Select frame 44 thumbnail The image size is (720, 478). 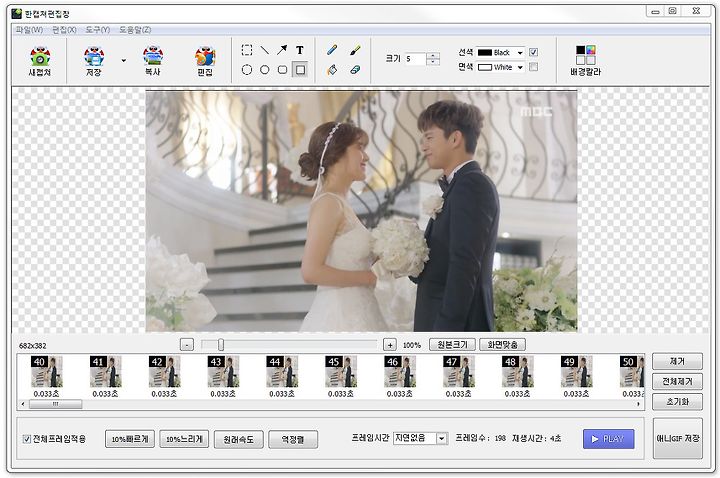[x=281, y=372]
